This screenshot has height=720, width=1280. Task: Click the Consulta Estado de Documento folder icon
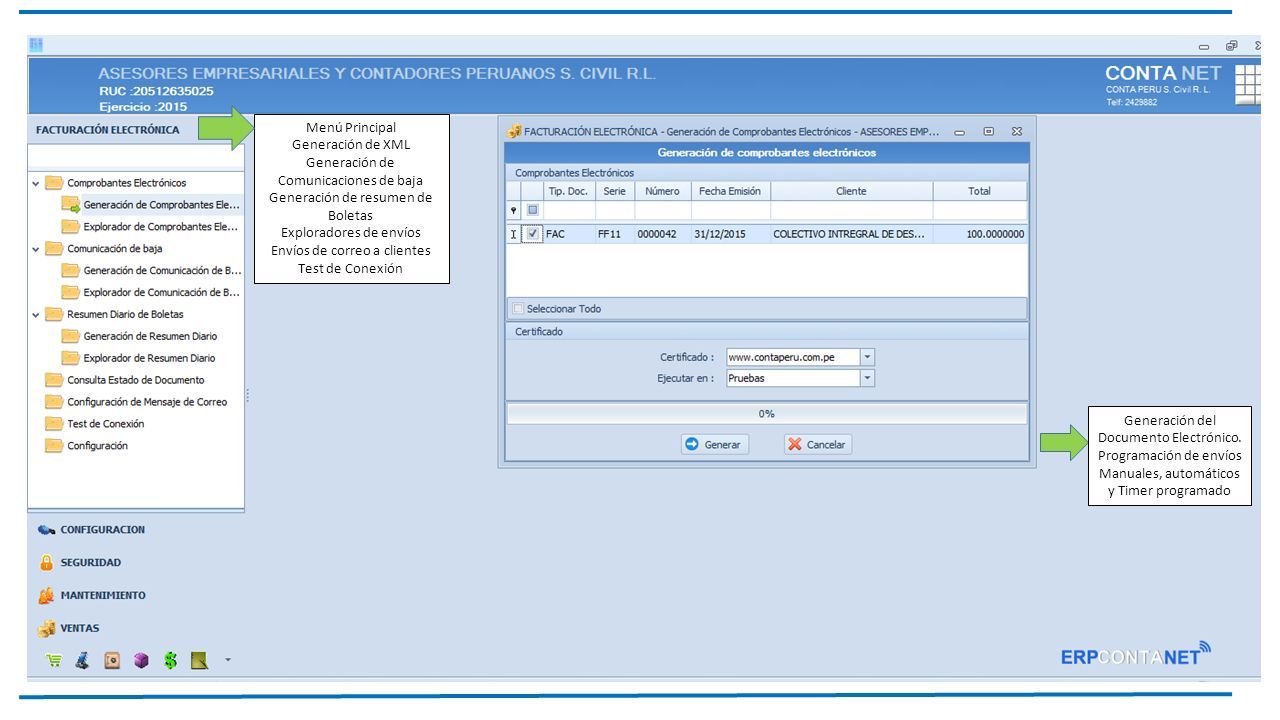tap(54, 381)
